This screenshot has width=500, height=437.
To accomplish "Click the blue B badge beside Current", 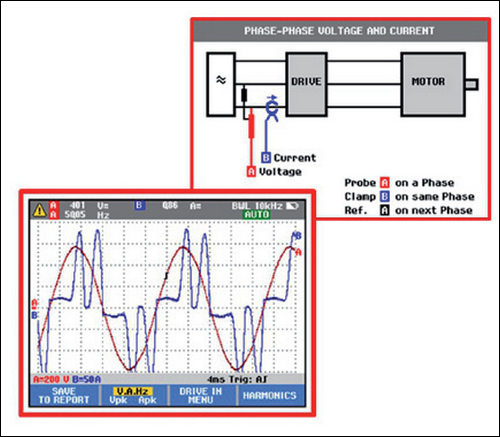I will 266,157.
